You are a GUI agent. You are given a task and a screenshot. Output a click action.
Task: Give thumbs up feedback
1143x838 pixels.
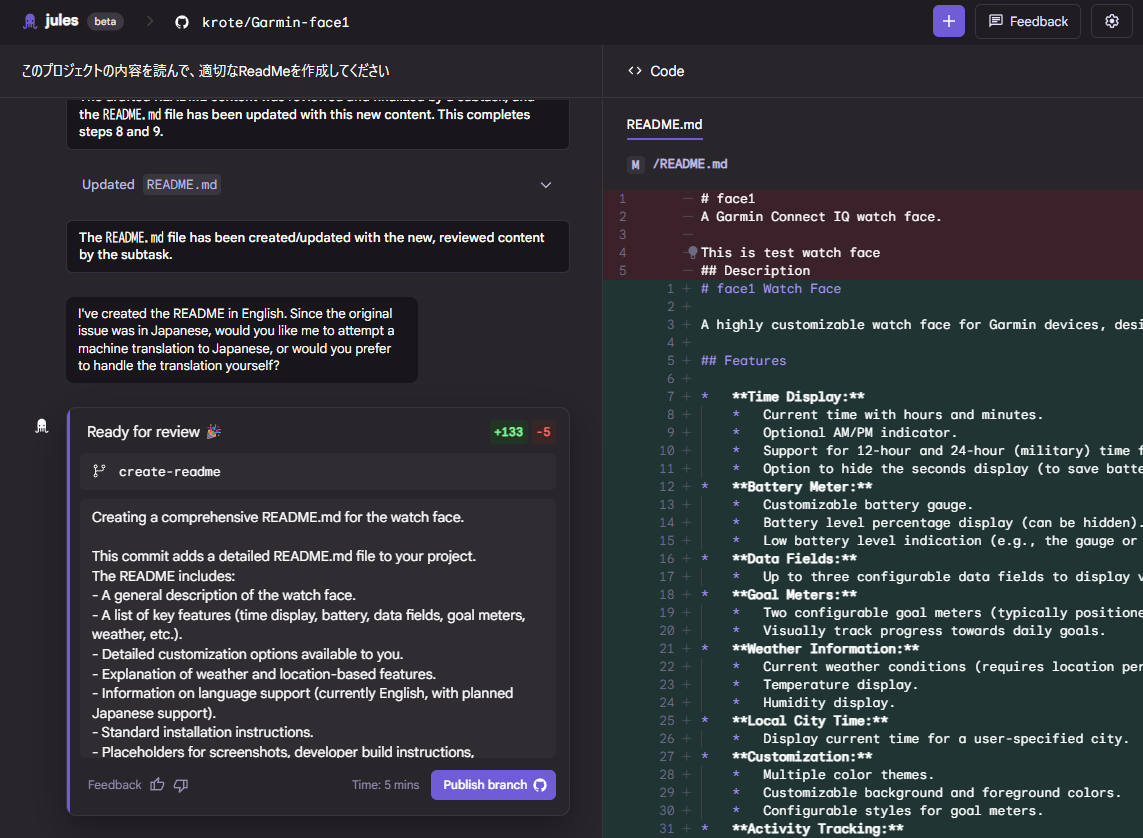click(157, 785)
